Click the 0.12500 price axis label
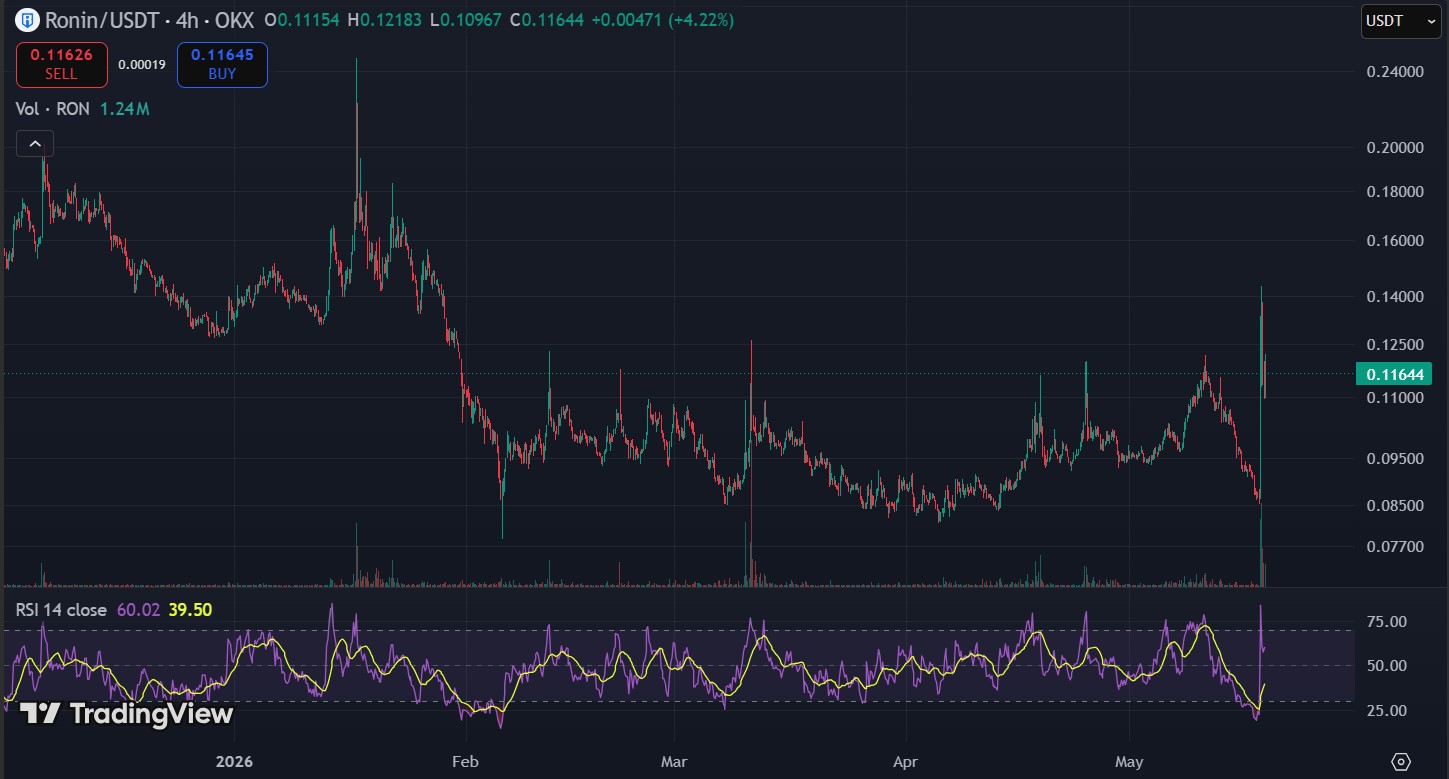This screenshot has height=779, width=1449. point(1394,344)
